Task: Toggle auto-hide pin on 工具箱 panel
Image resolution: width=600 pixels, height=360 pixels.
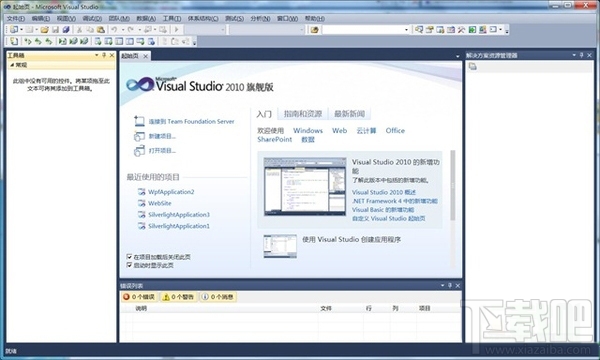Action: (104, 55)
